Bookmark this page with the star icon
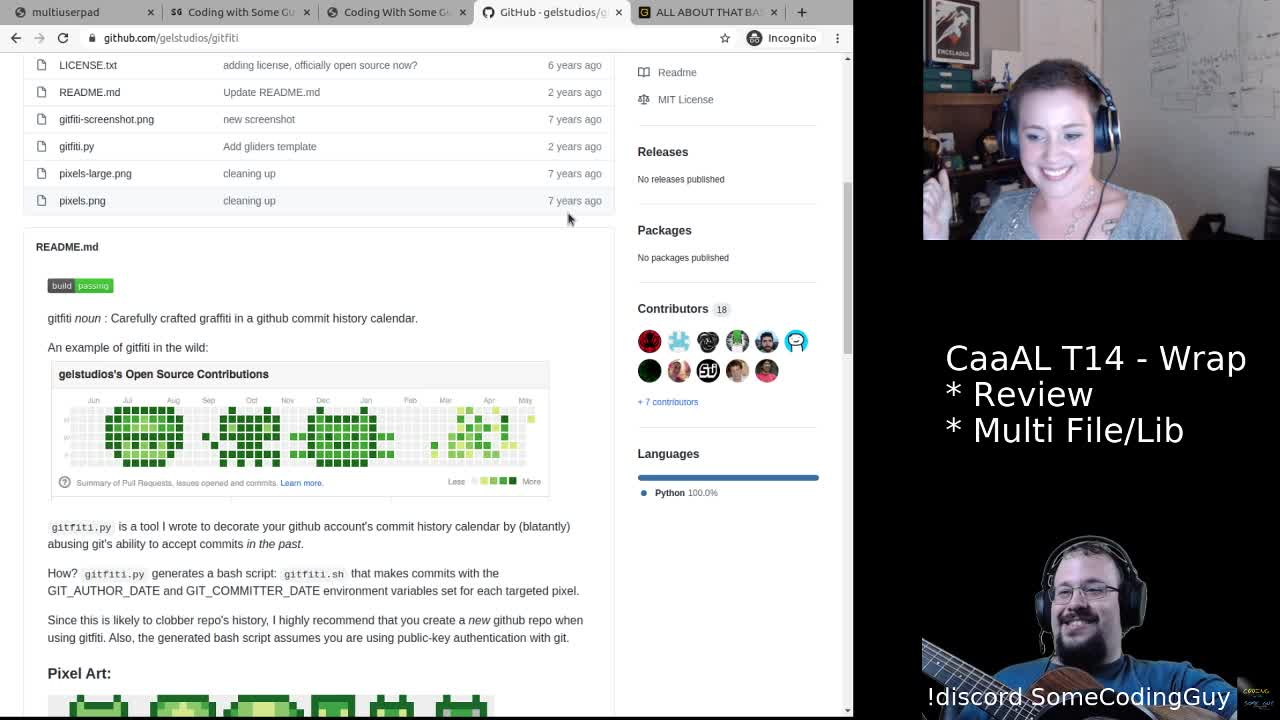Viewport: 1280px width, 720px height. pyautogui.click(x=725, y=38)
